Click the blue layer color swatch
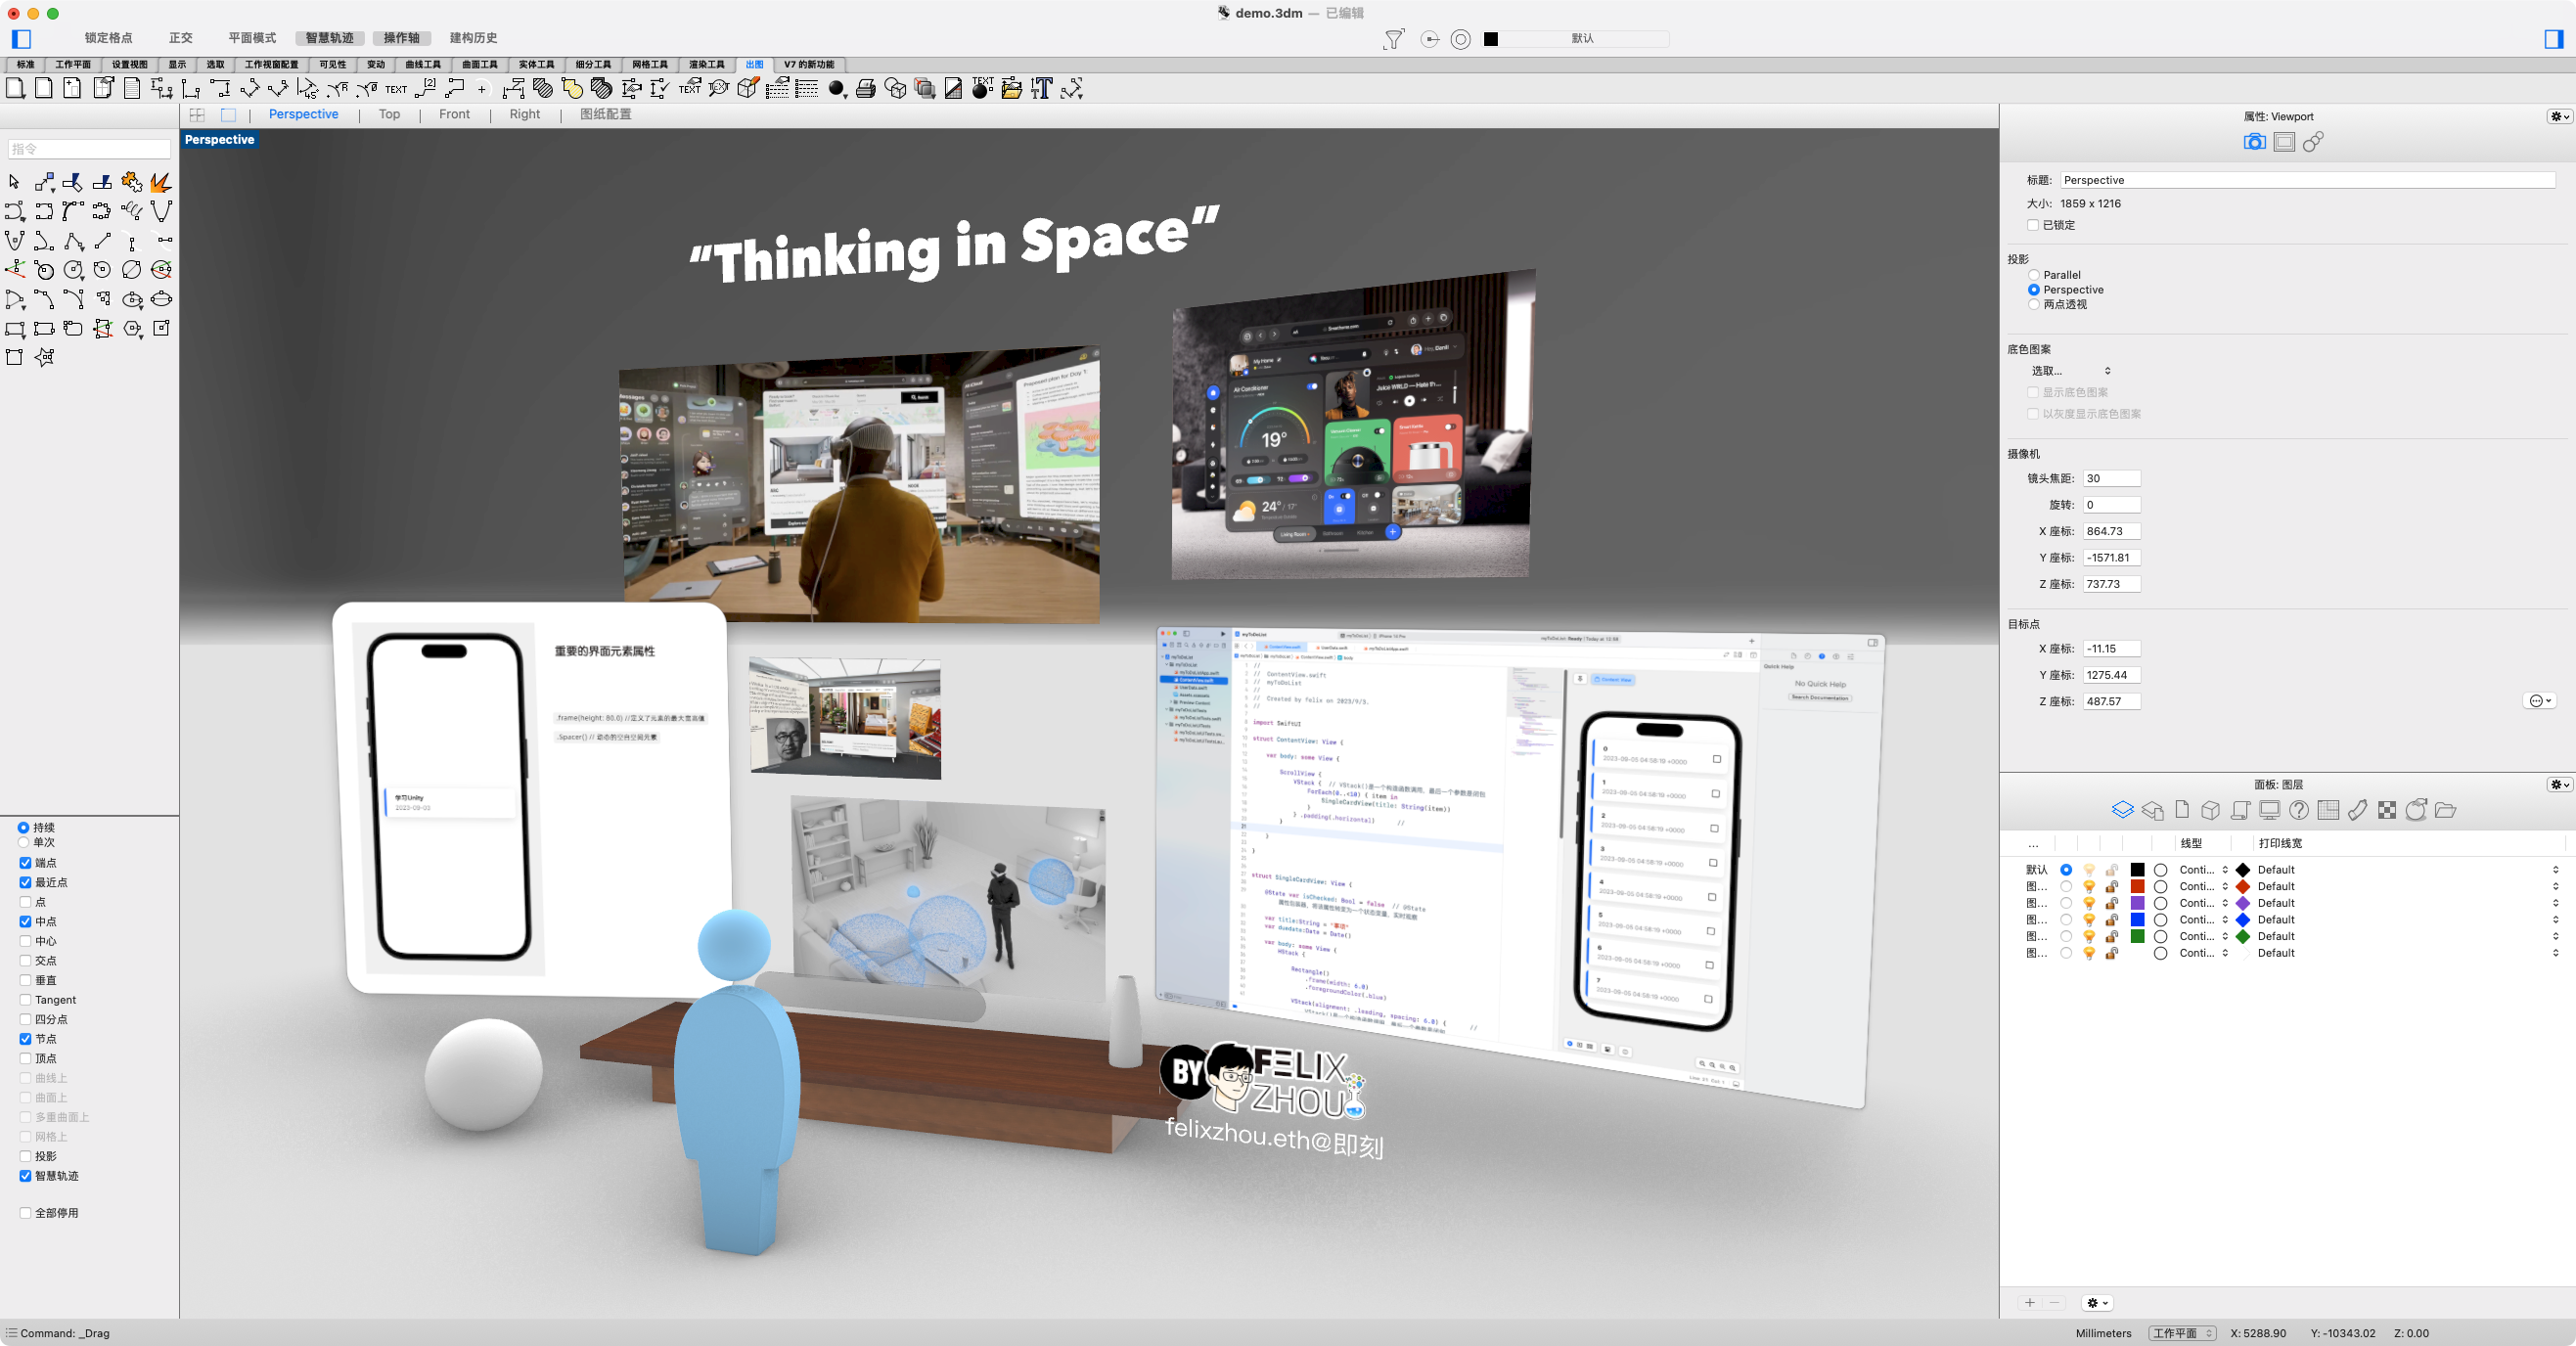This screenshot has width=2576, height=1346. click(2137, 920)
